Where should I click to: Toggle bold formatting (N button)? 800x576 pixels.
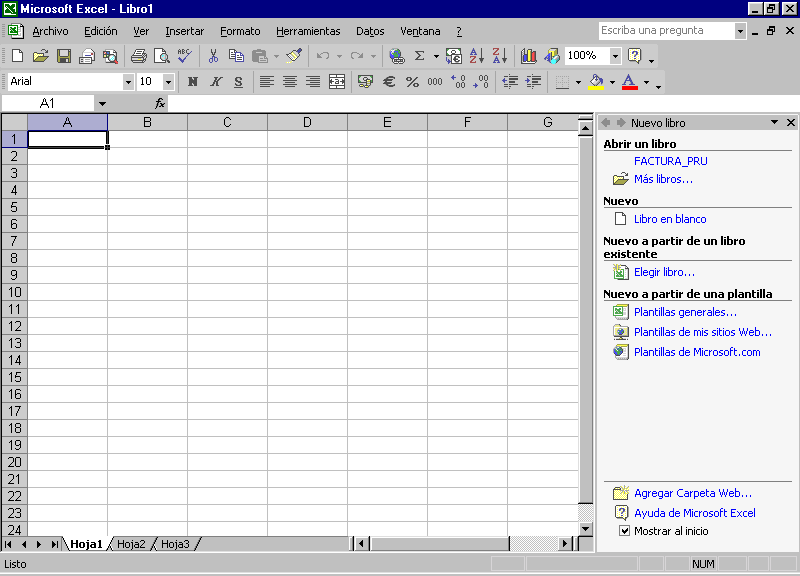coord(192,82)
